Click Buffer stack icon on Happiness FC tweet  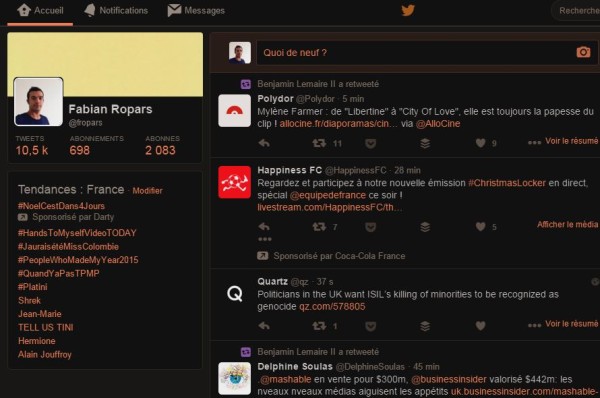425,227
